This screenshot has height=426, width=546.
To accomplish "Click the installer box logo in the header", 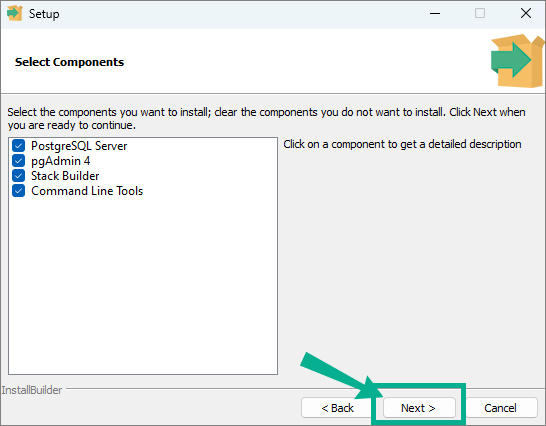I will click(x=517, y=61).
